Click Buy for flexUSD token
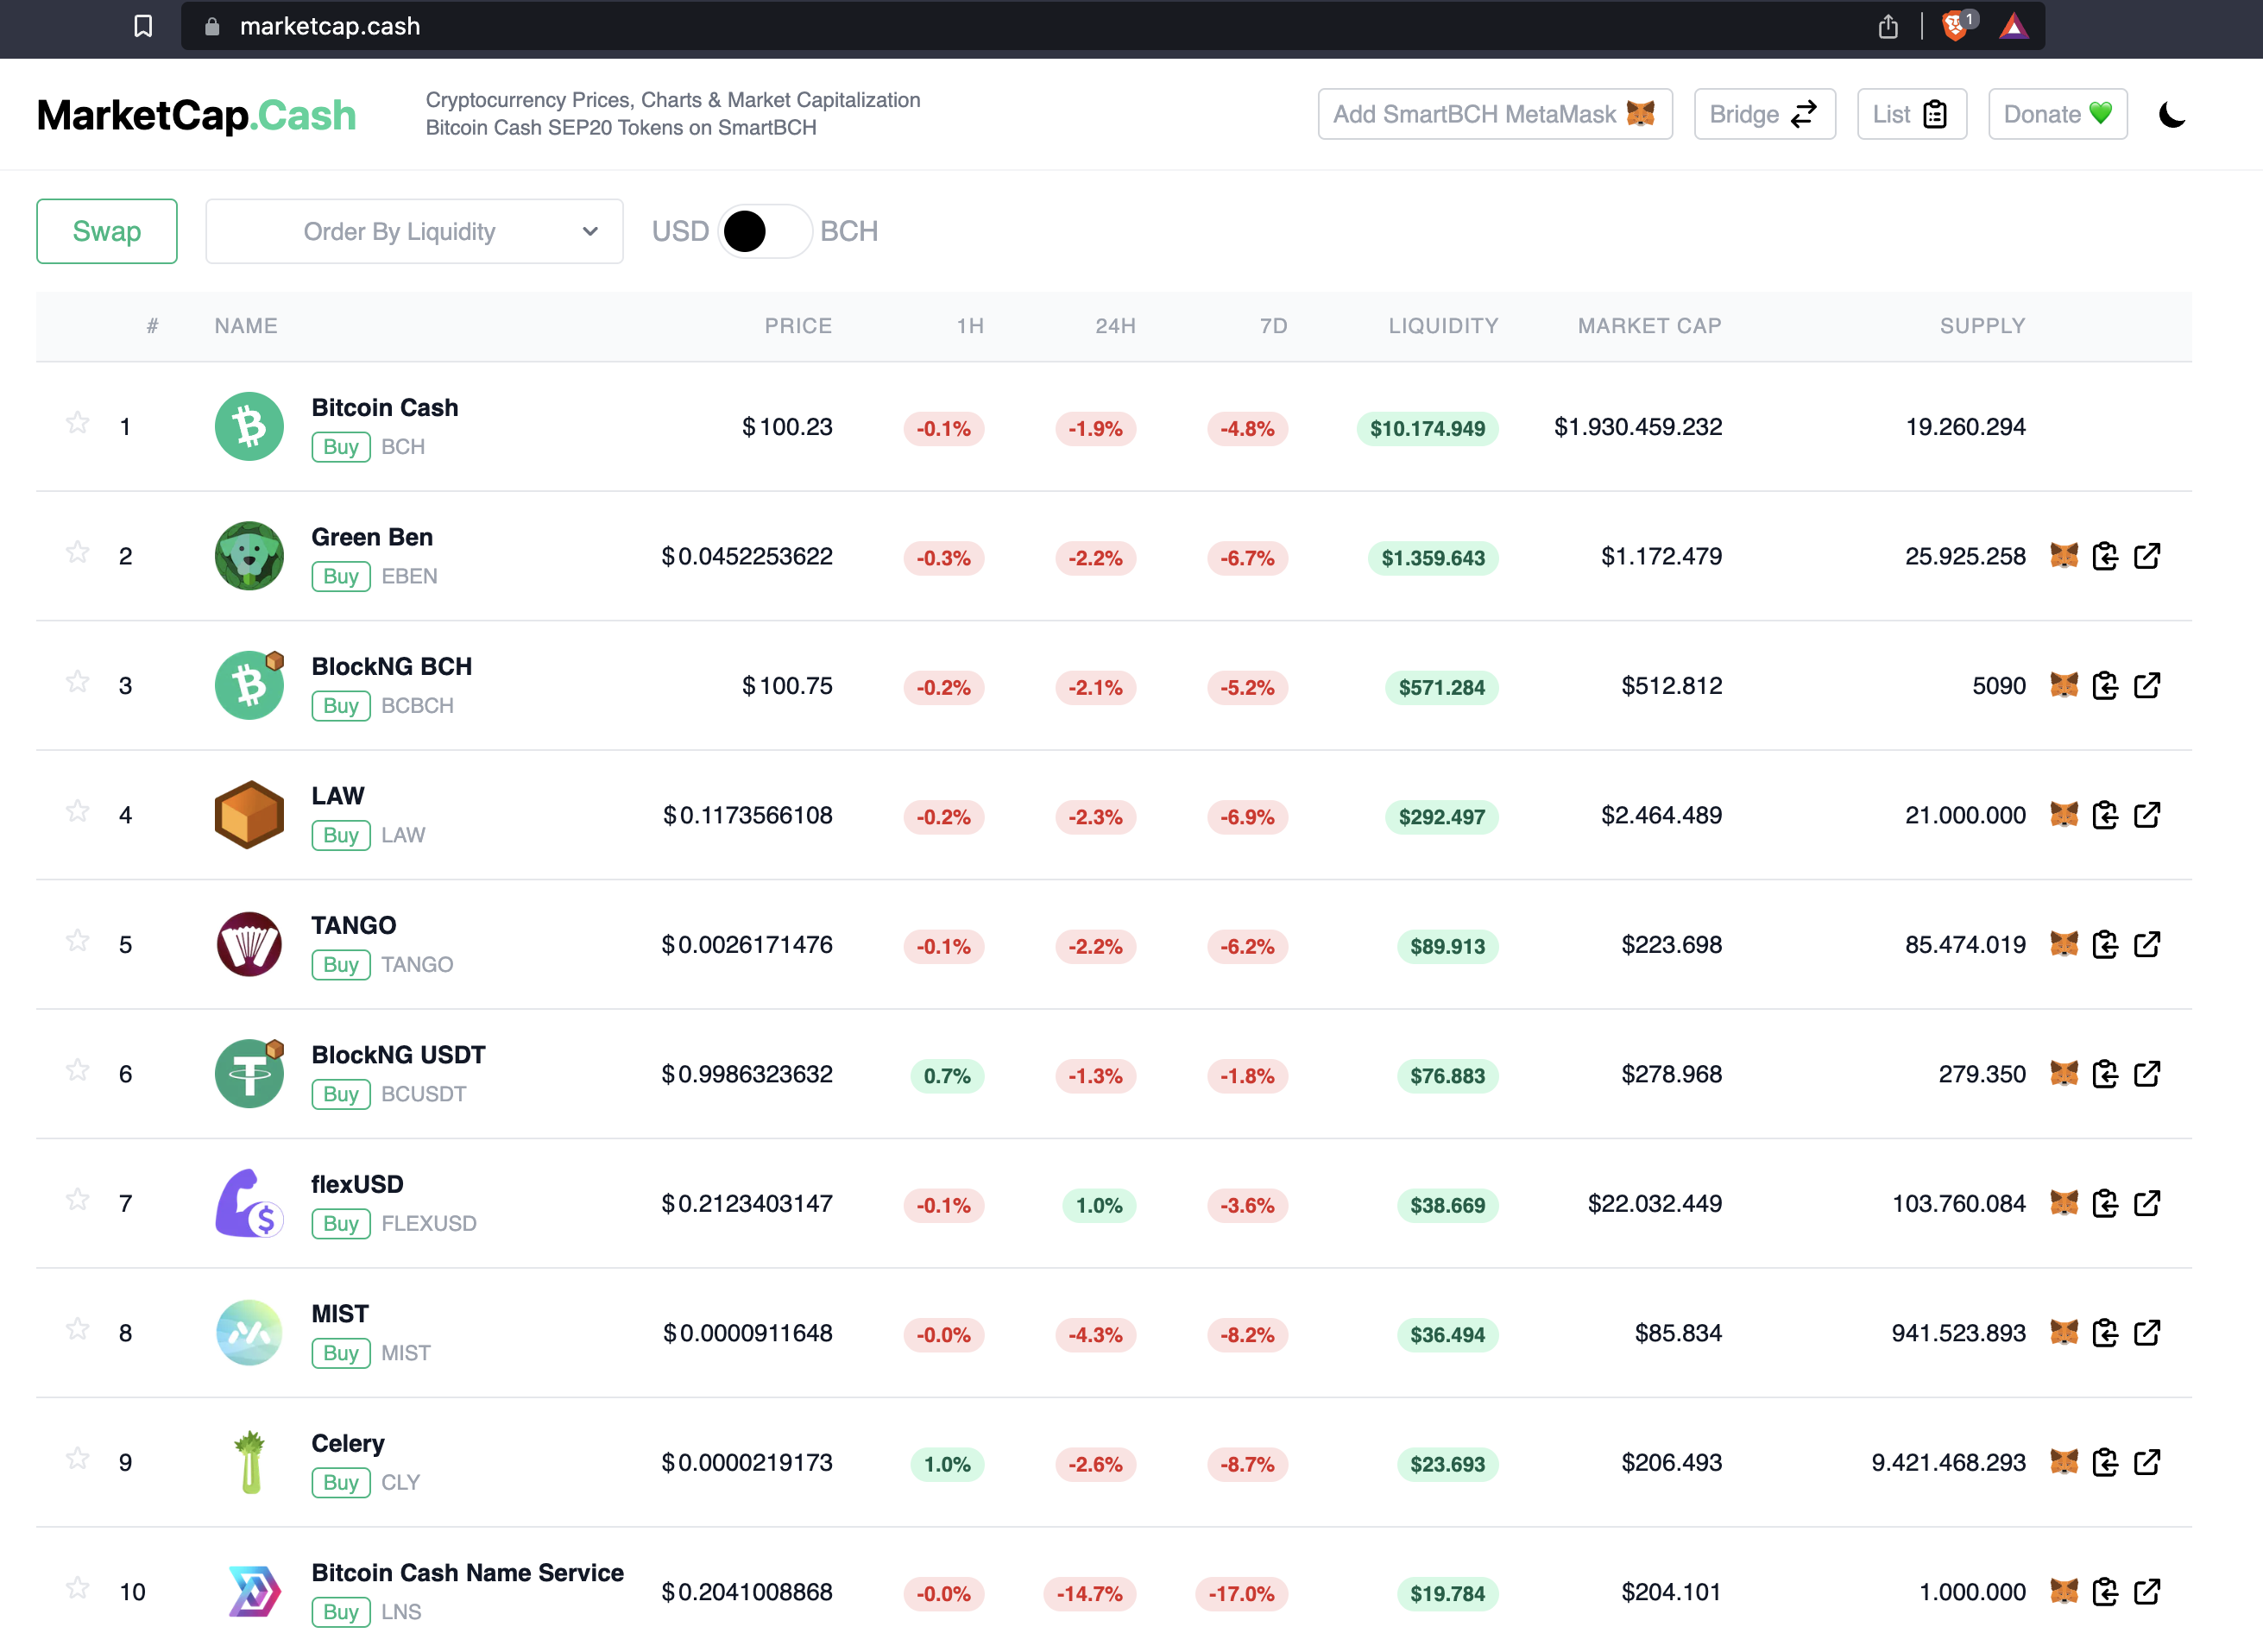 (x=340, y=1224)
